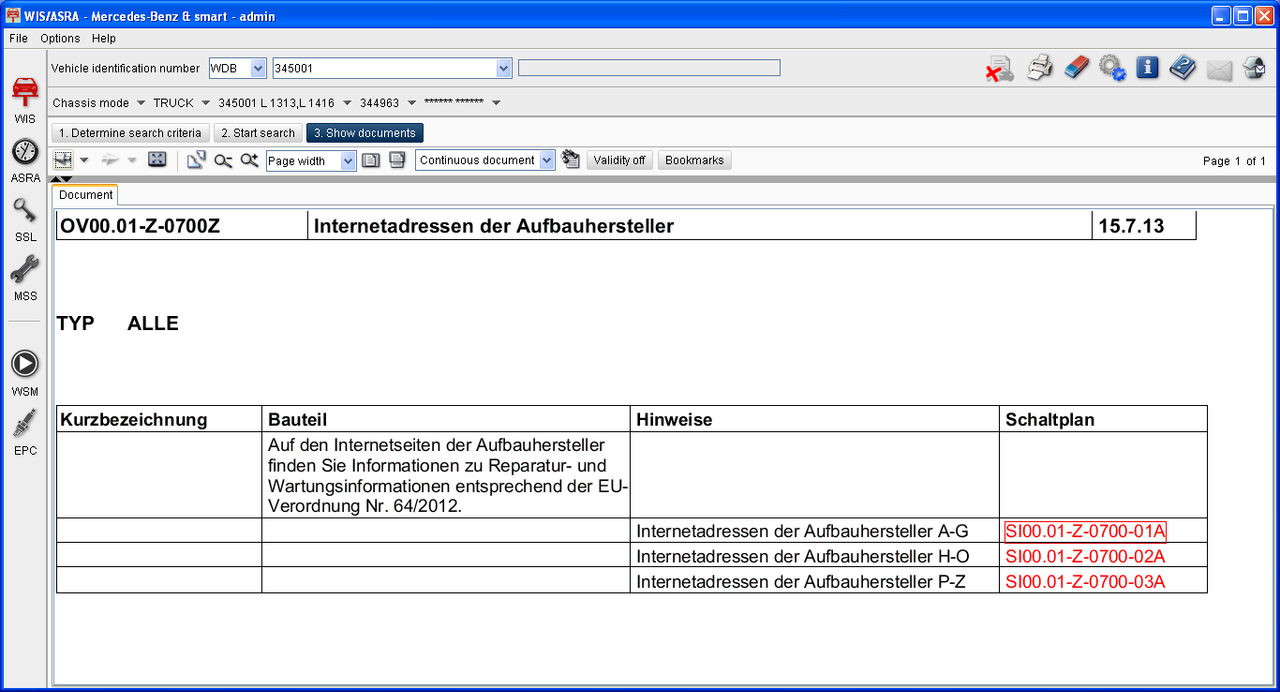The width and height of the screenshot is (1280, 692).
Task: Open the WSM play module
Action: pos(25,372)
